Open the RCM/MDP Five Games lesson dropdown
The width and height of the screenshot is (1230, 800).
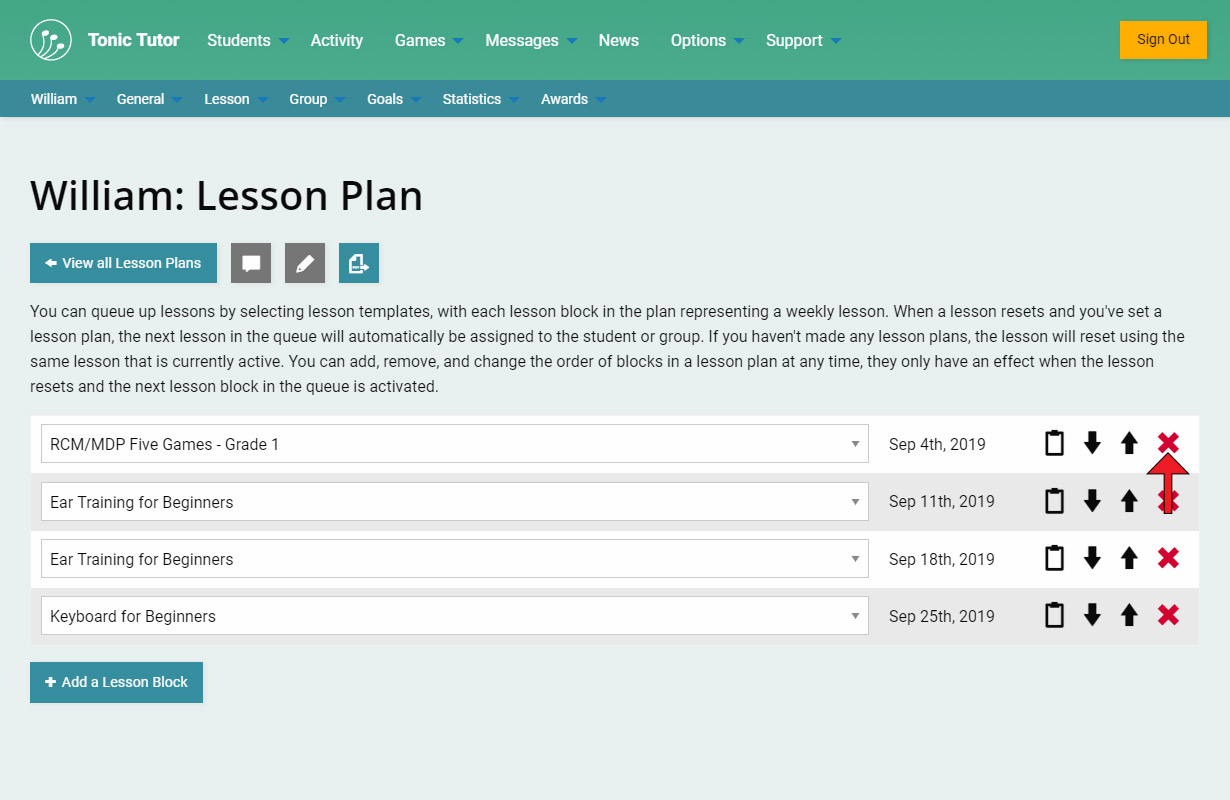(454, 444)
